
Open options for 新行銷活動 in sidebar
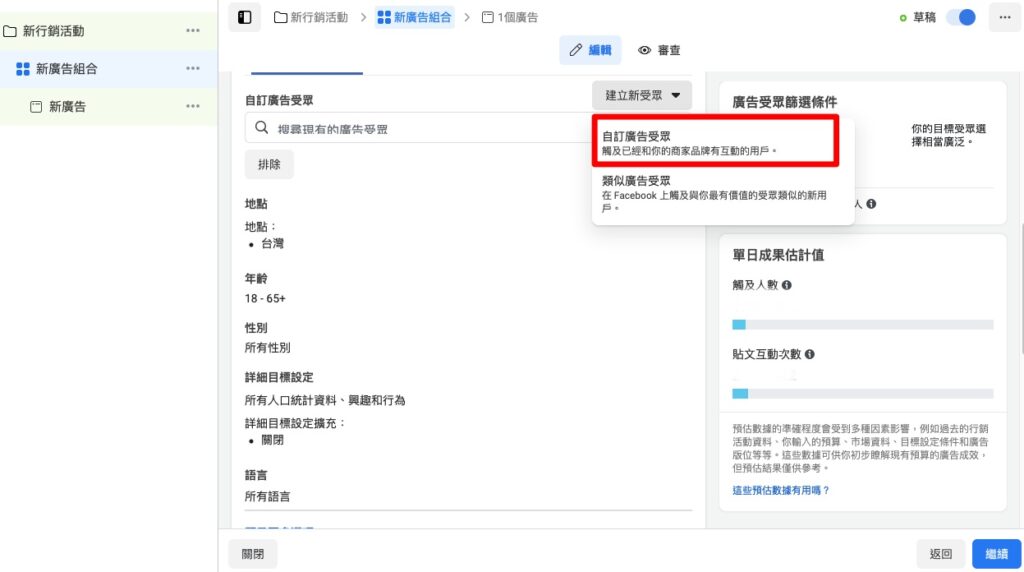(x=193, y=31)
